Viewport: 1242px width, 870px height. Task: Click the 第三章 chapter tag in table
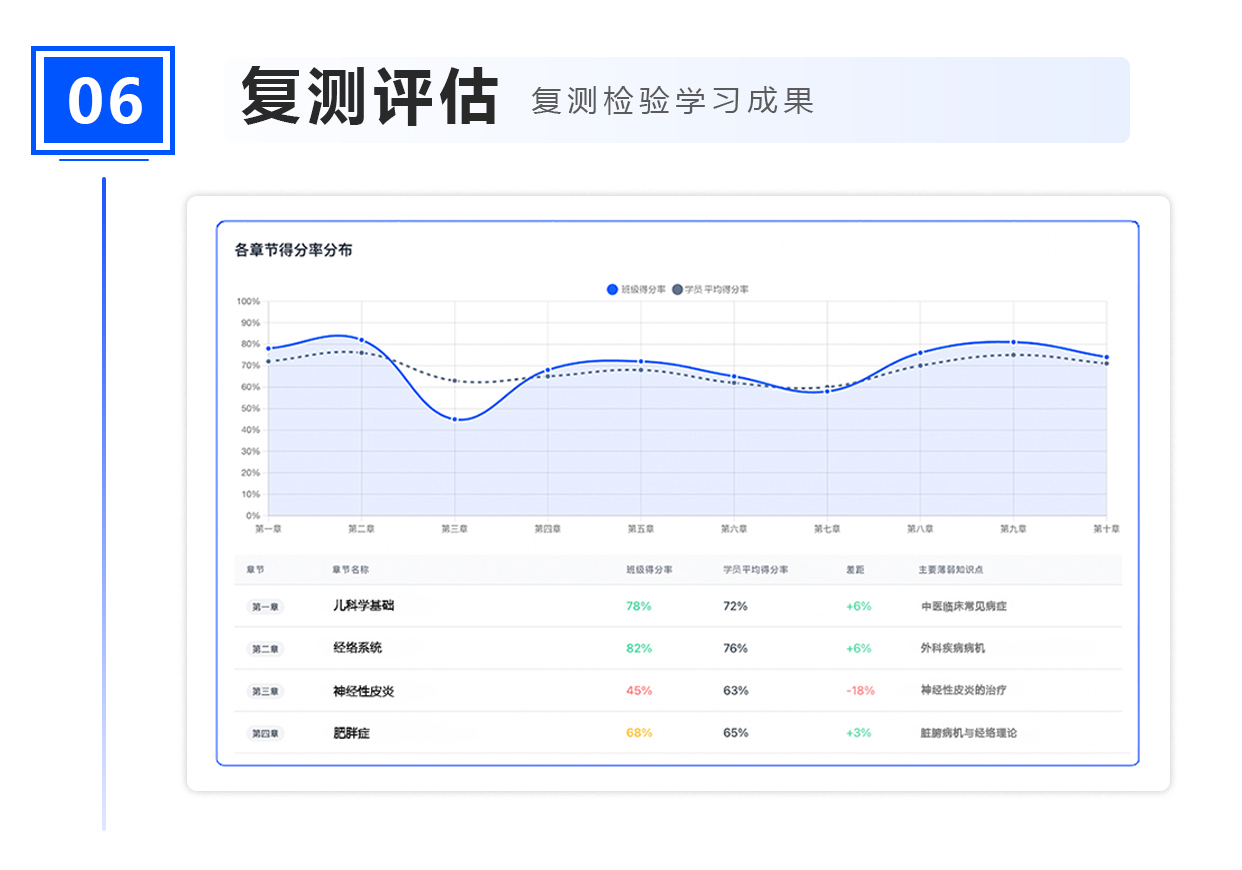(265, 691)
